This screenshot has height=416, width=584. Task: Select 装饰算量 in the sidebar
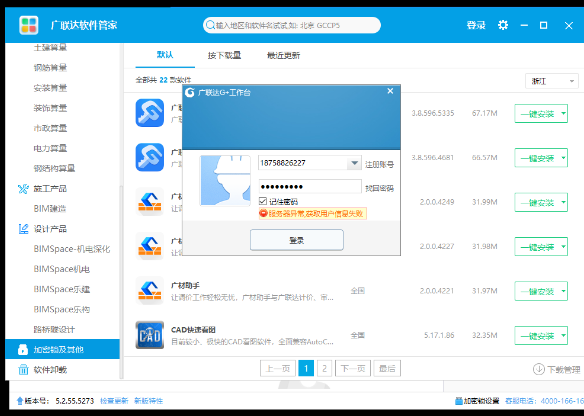50,108
